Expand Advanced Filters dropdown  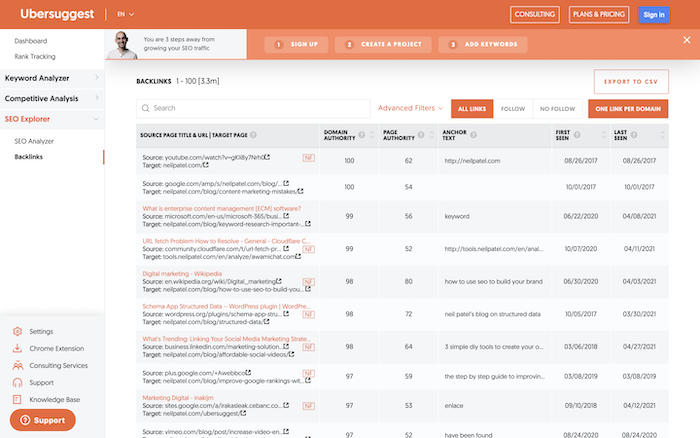(410, 108)
